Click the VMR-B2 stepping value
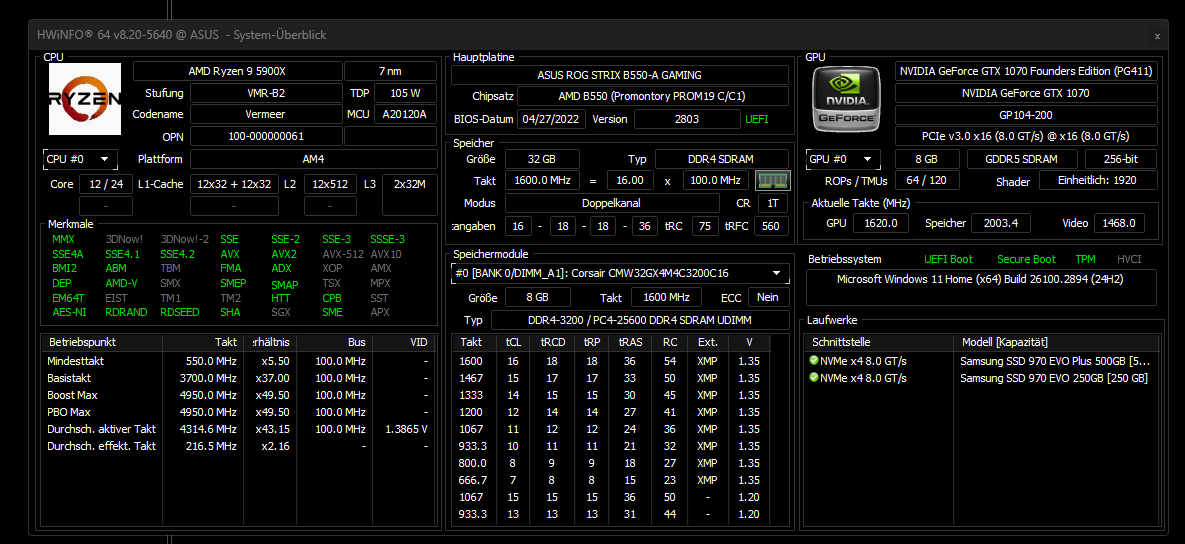The image size is (1185, 544). (x=266, y=94)
